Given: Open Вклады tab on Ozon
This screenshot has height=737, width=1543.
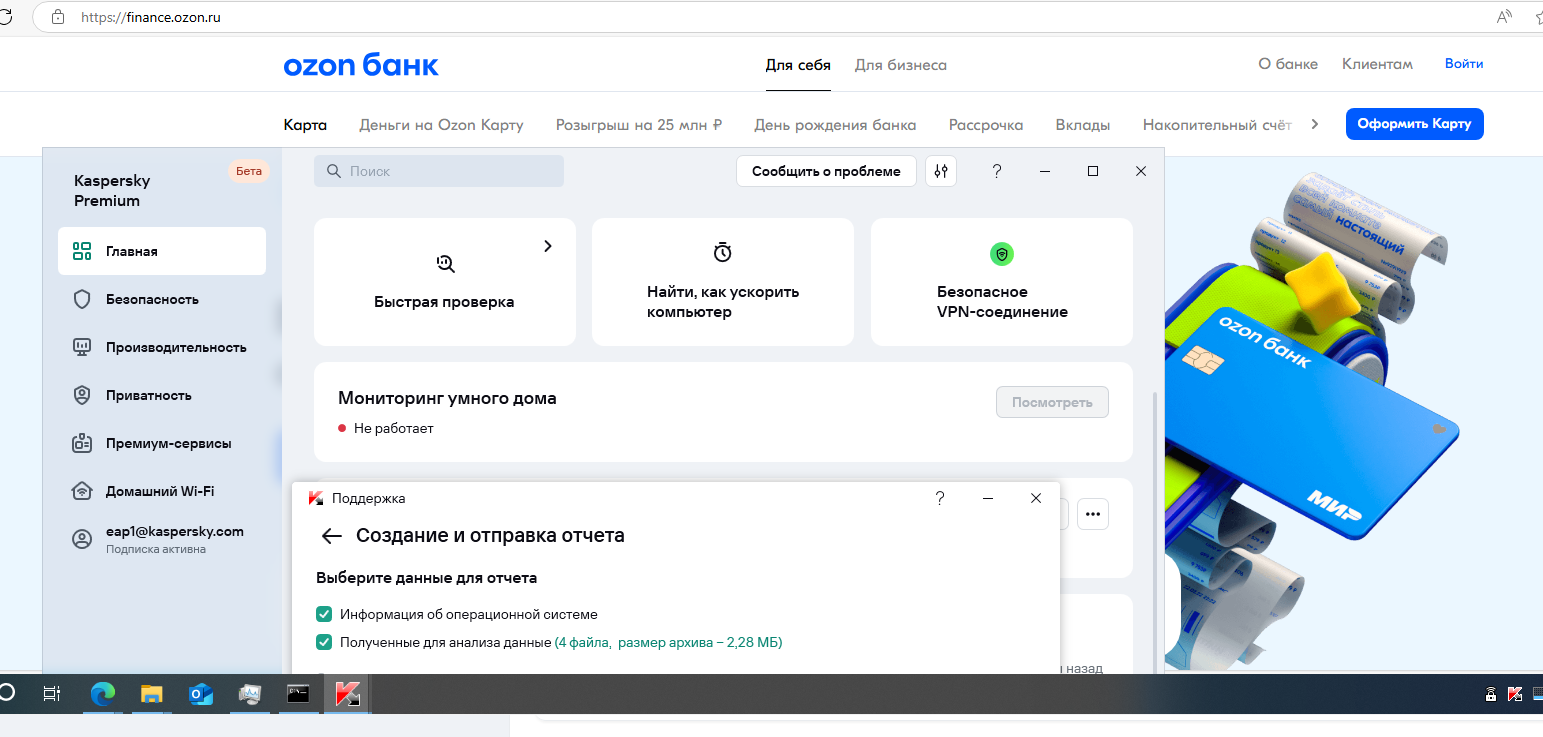Looking at the screenshot, I should click(x=1083, y=125).
